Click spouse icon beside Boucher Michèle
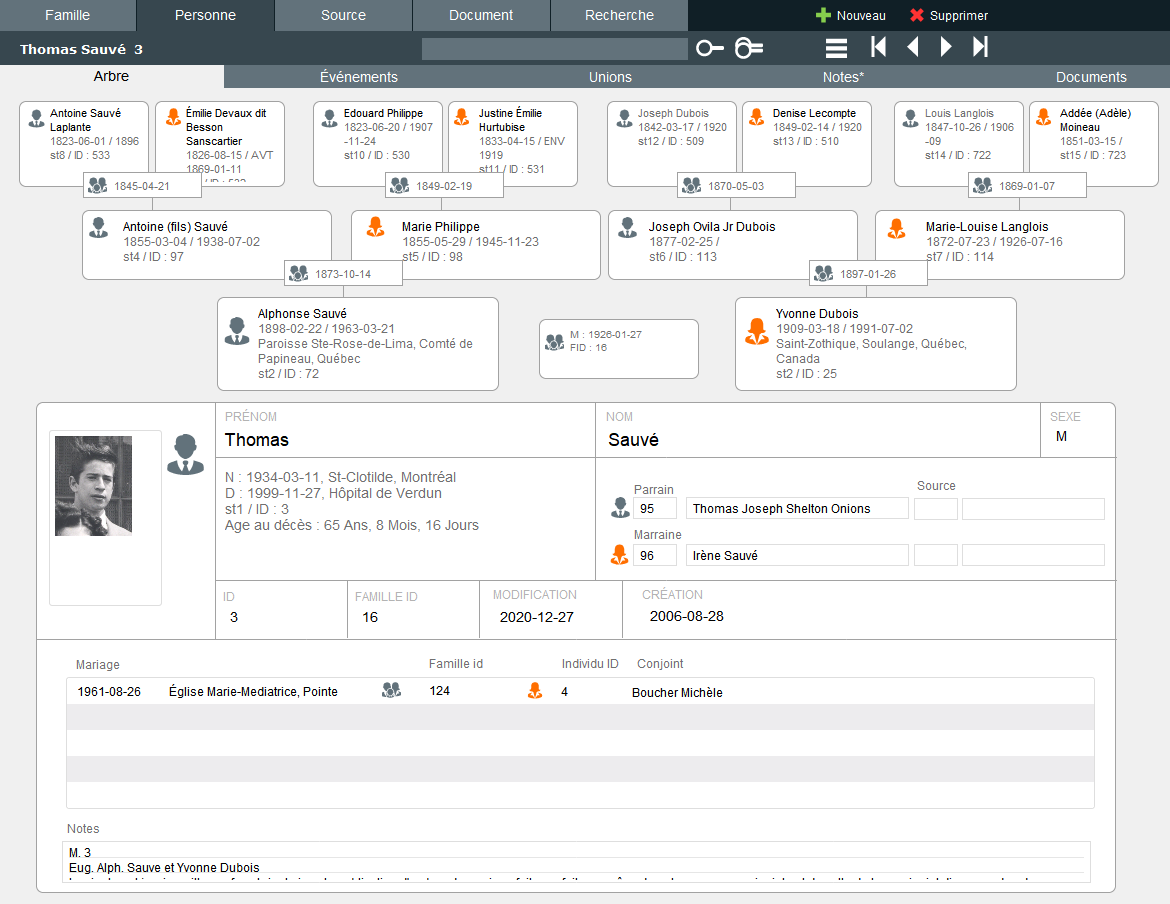This screenshot has height=904, width=1170. (535, 691)
